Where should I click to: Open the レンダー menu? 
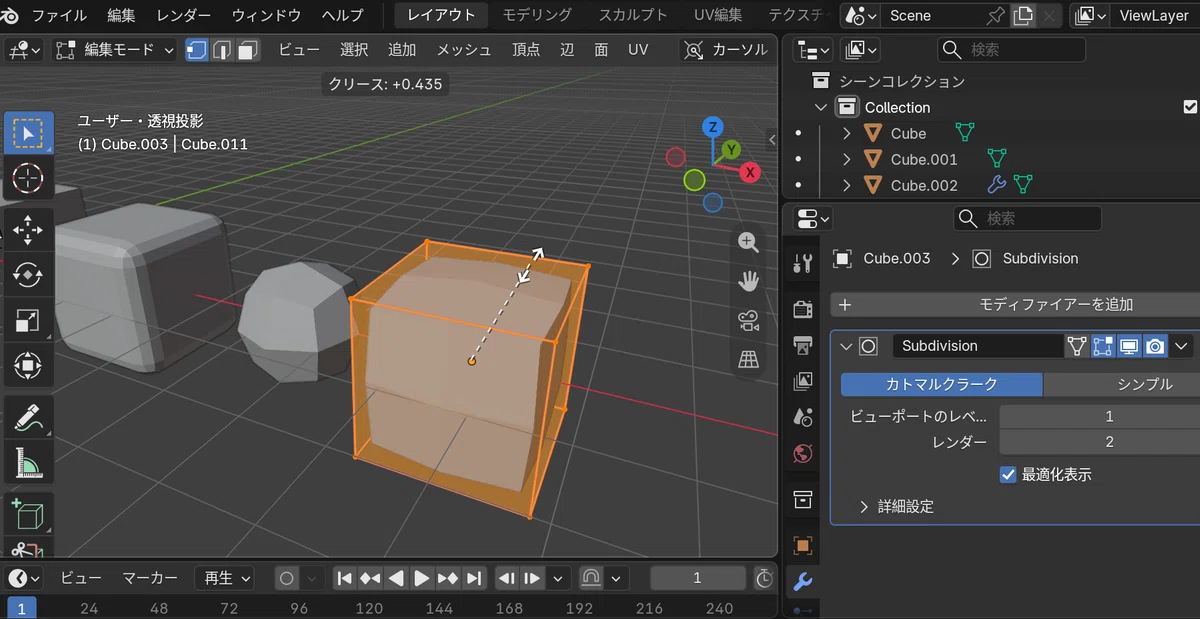click(184, 15)
